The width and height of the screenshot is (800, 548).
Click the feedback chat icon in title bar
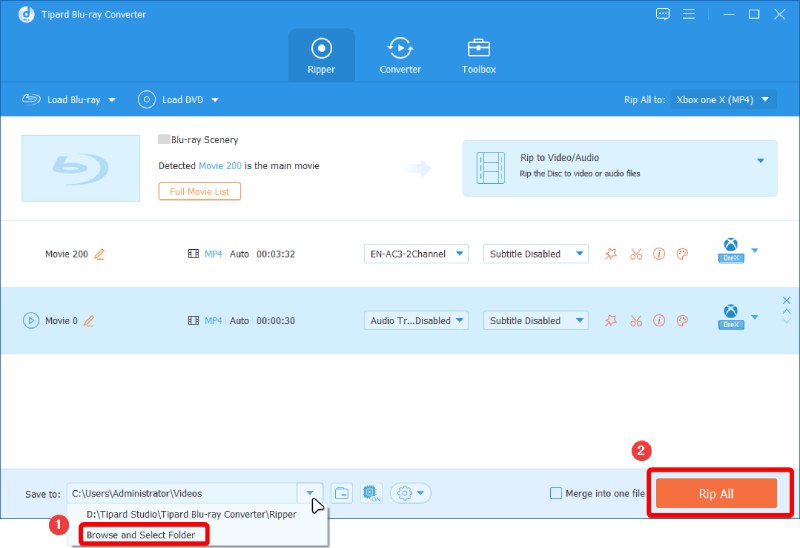pyautogui.click(x=663, y=14)
